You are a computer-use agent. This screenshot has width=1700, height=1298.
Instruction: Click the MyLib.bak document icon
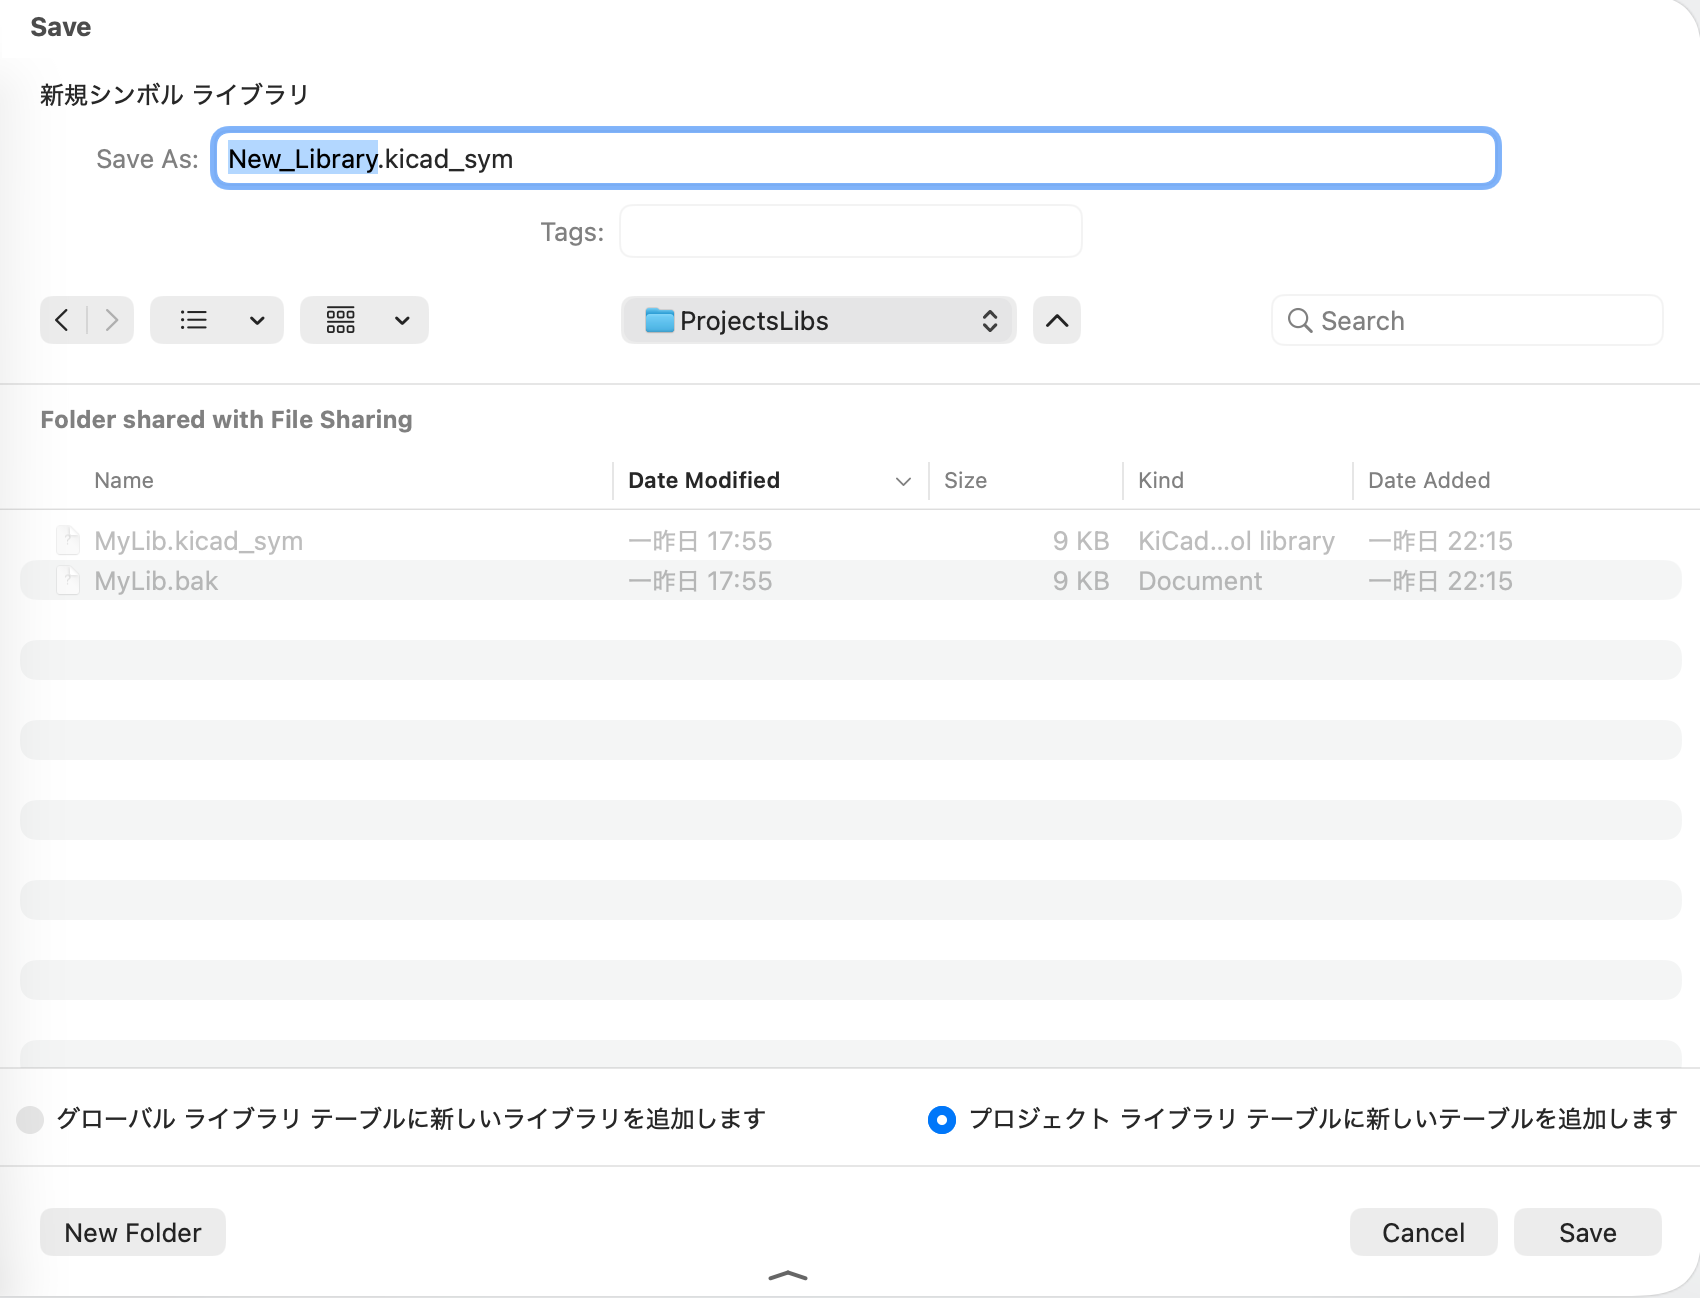[x=68, y=580]
